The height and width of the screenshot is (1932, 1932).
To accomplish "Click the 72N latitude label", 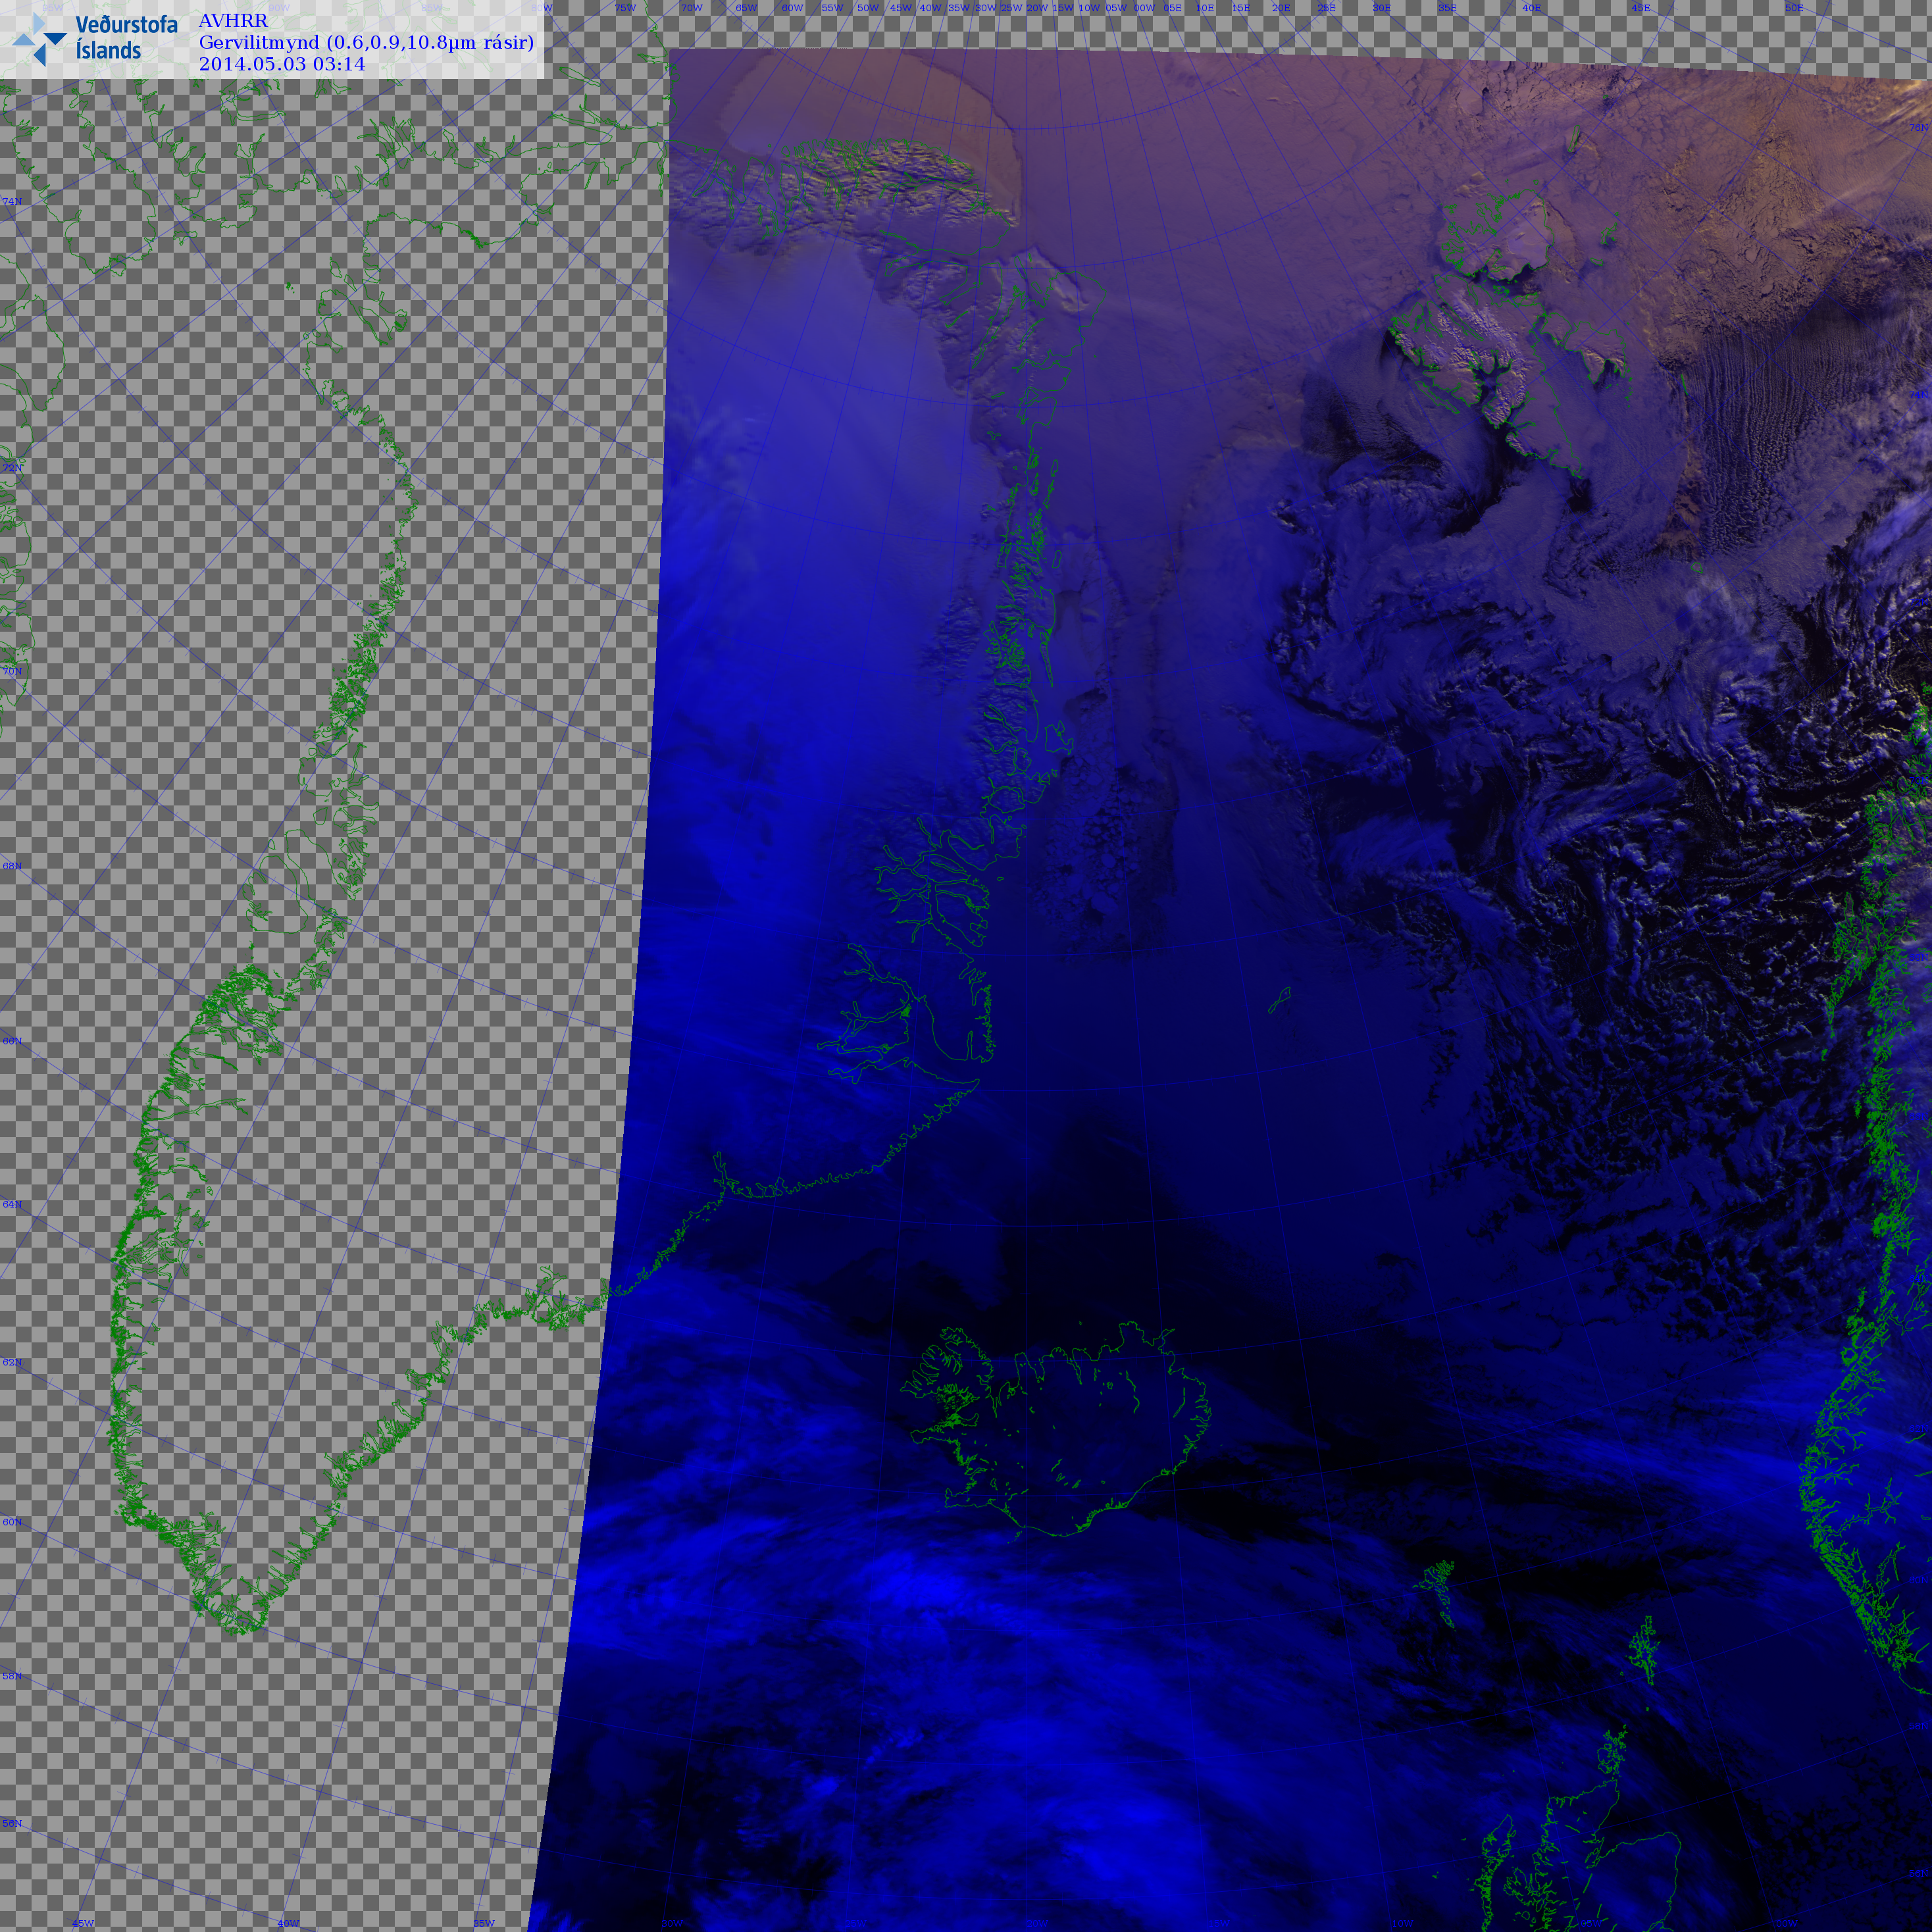I will [x=12, y=467].
